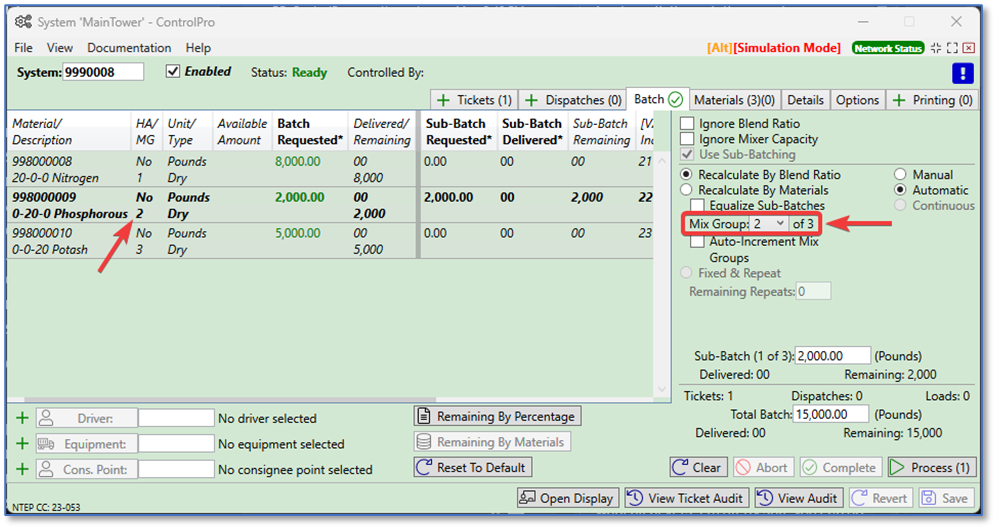Click the blue exclamation alert icon

[x=962, y=73]
